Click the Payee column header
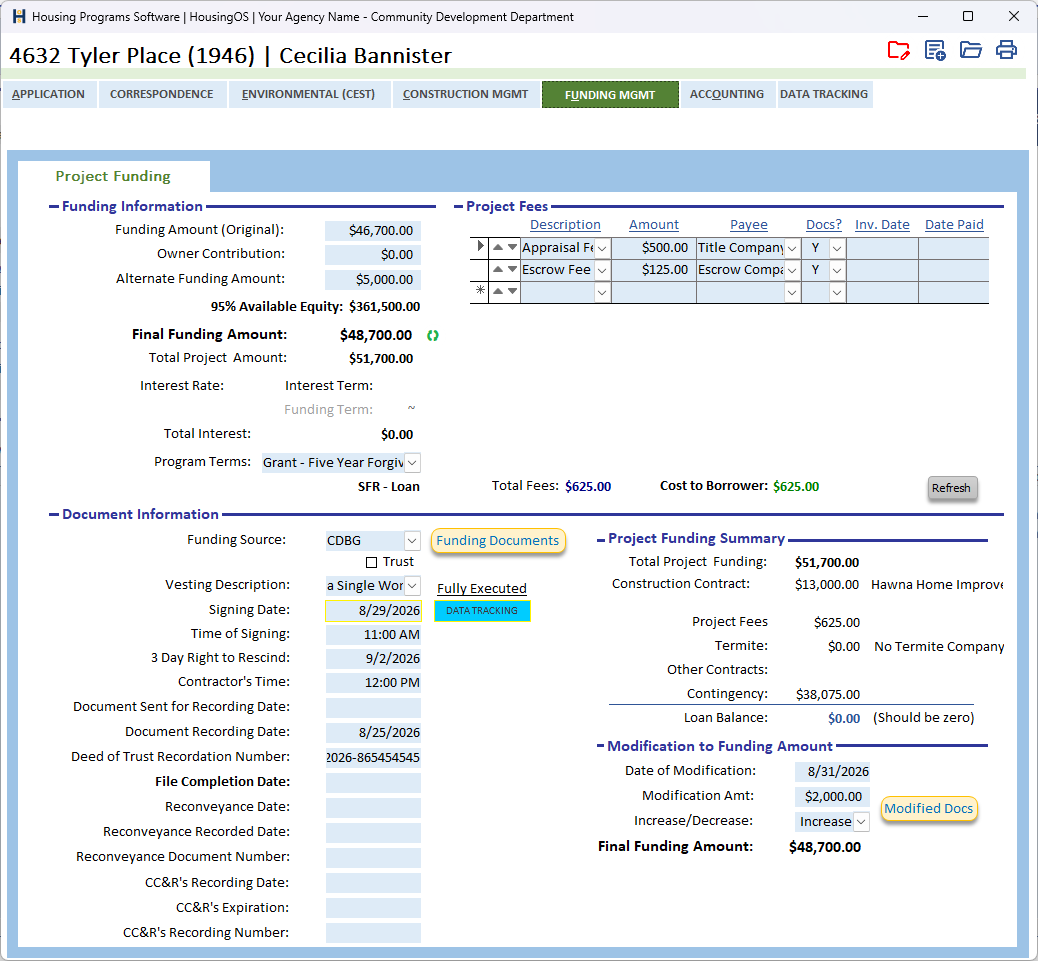 point(749,225)
